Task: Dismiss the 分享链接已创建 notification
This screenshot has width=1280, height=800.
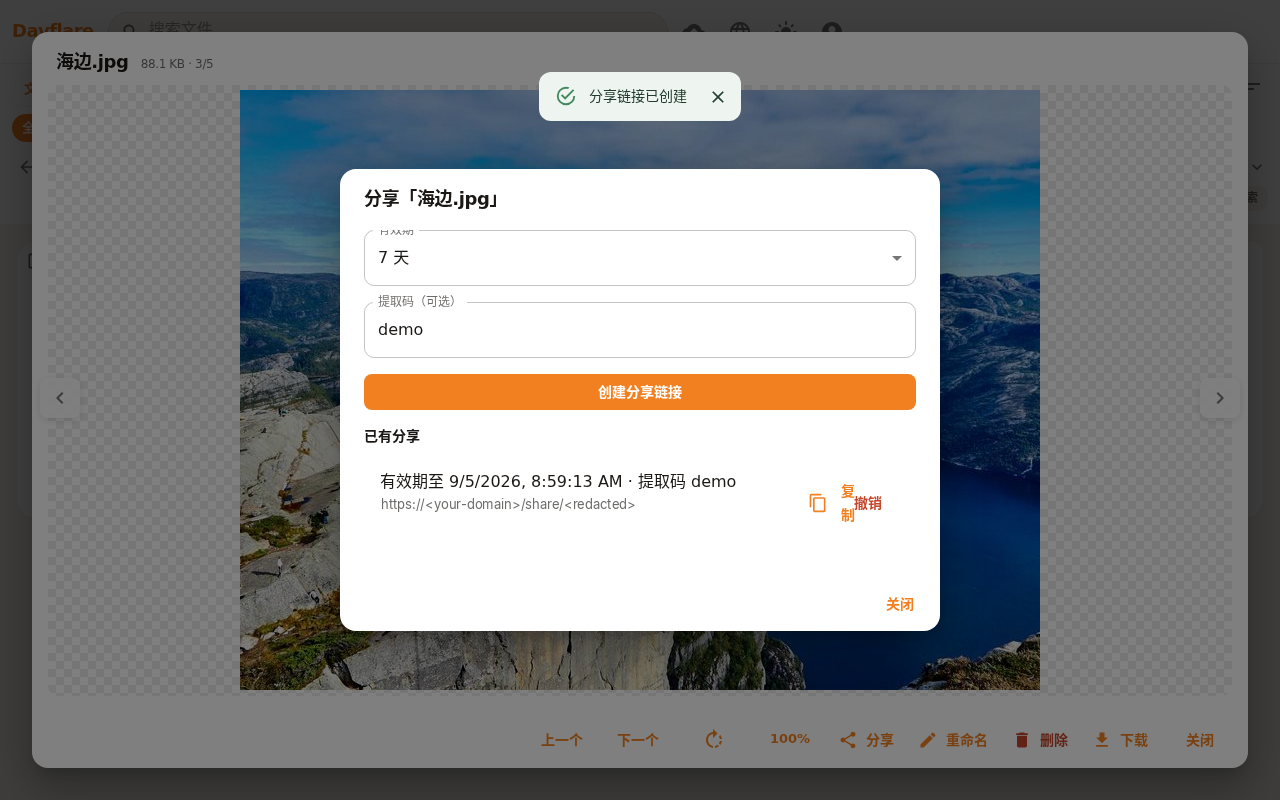Action: pos(717,97)
